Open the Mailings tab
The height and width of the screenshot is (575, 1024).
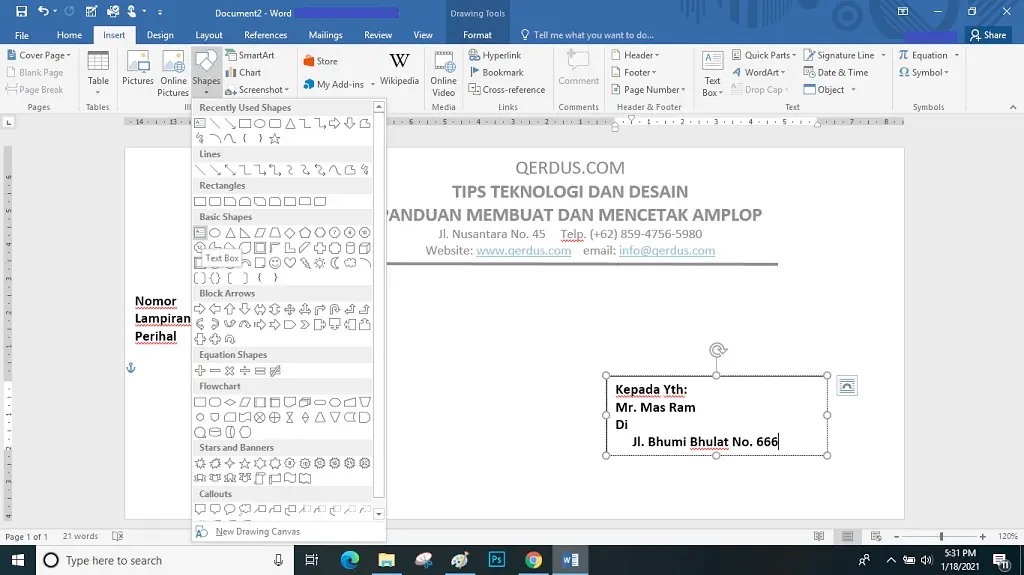tap(325, 35)
